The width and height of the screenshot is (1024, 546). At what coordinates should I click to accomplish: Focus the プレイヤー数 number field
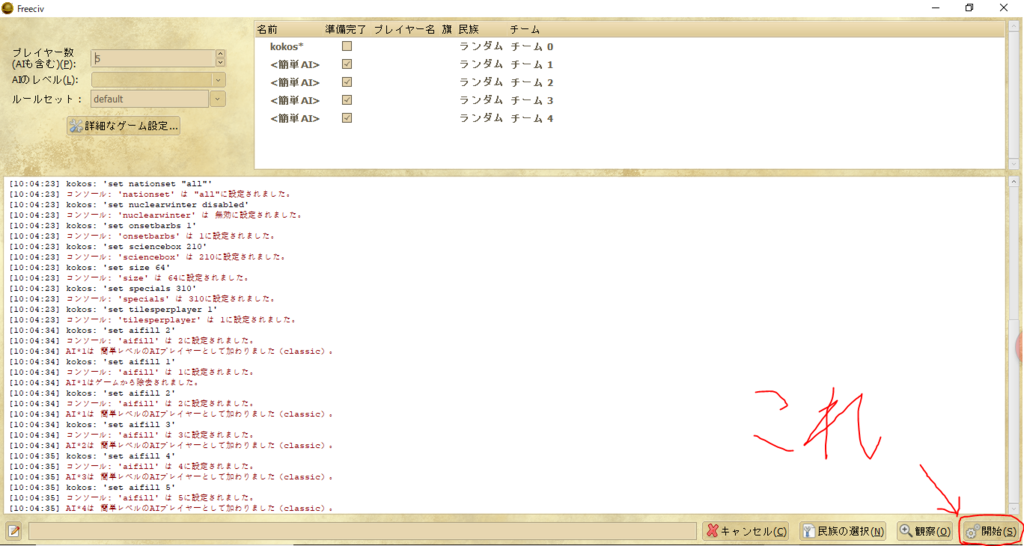(153, 58)
